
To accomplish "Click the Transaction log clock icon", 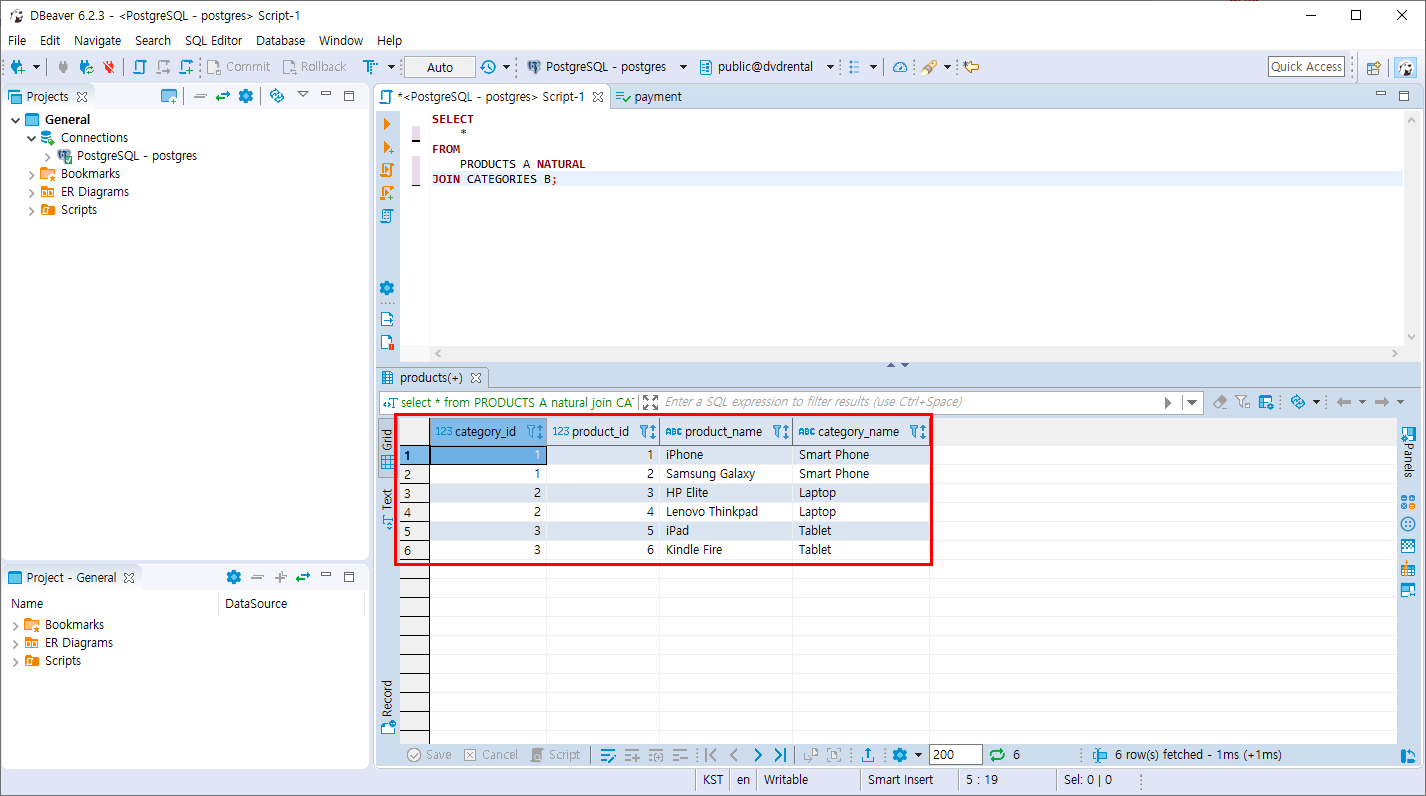I will click(488, 67).
